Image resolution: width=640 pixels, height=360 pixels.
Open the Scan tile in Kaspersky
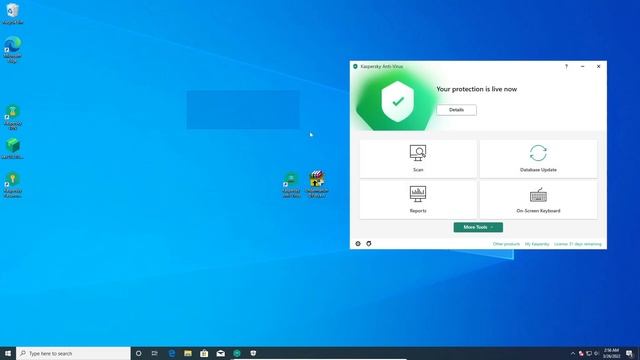[x=418, y=159]
